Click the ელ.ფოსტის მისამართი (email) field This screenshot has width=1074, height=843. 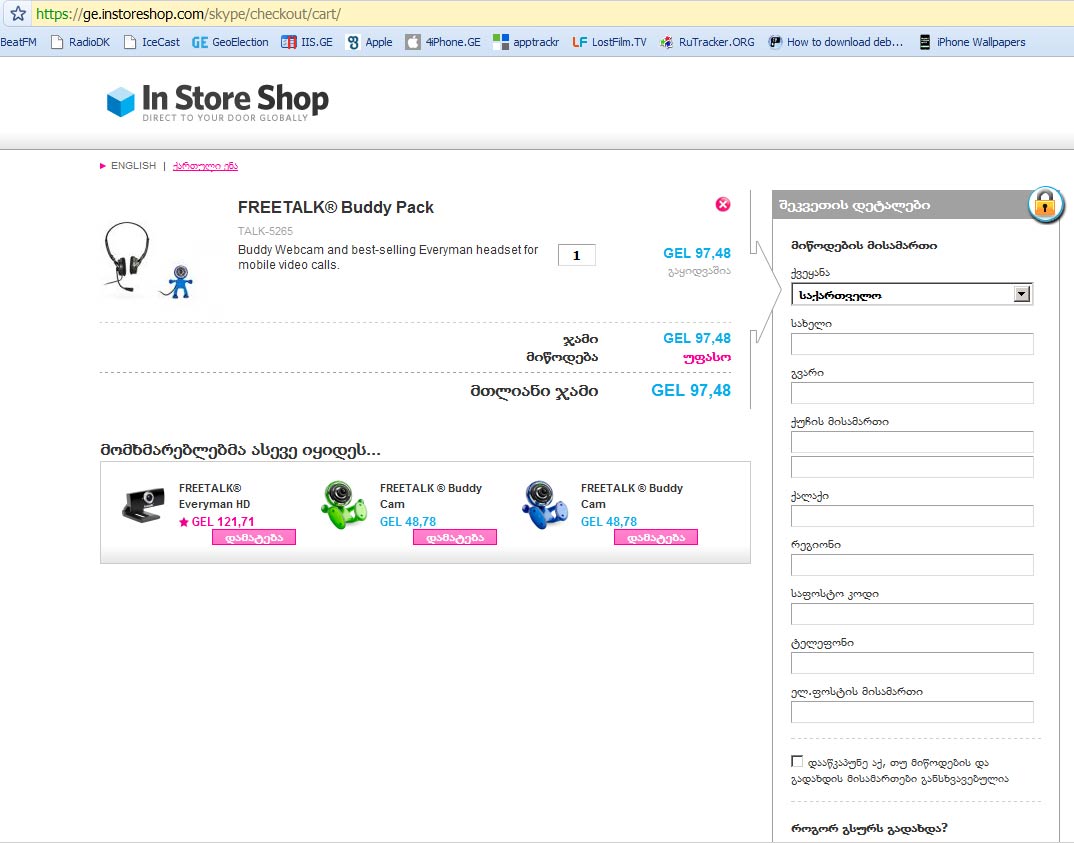tap(912, 712)
